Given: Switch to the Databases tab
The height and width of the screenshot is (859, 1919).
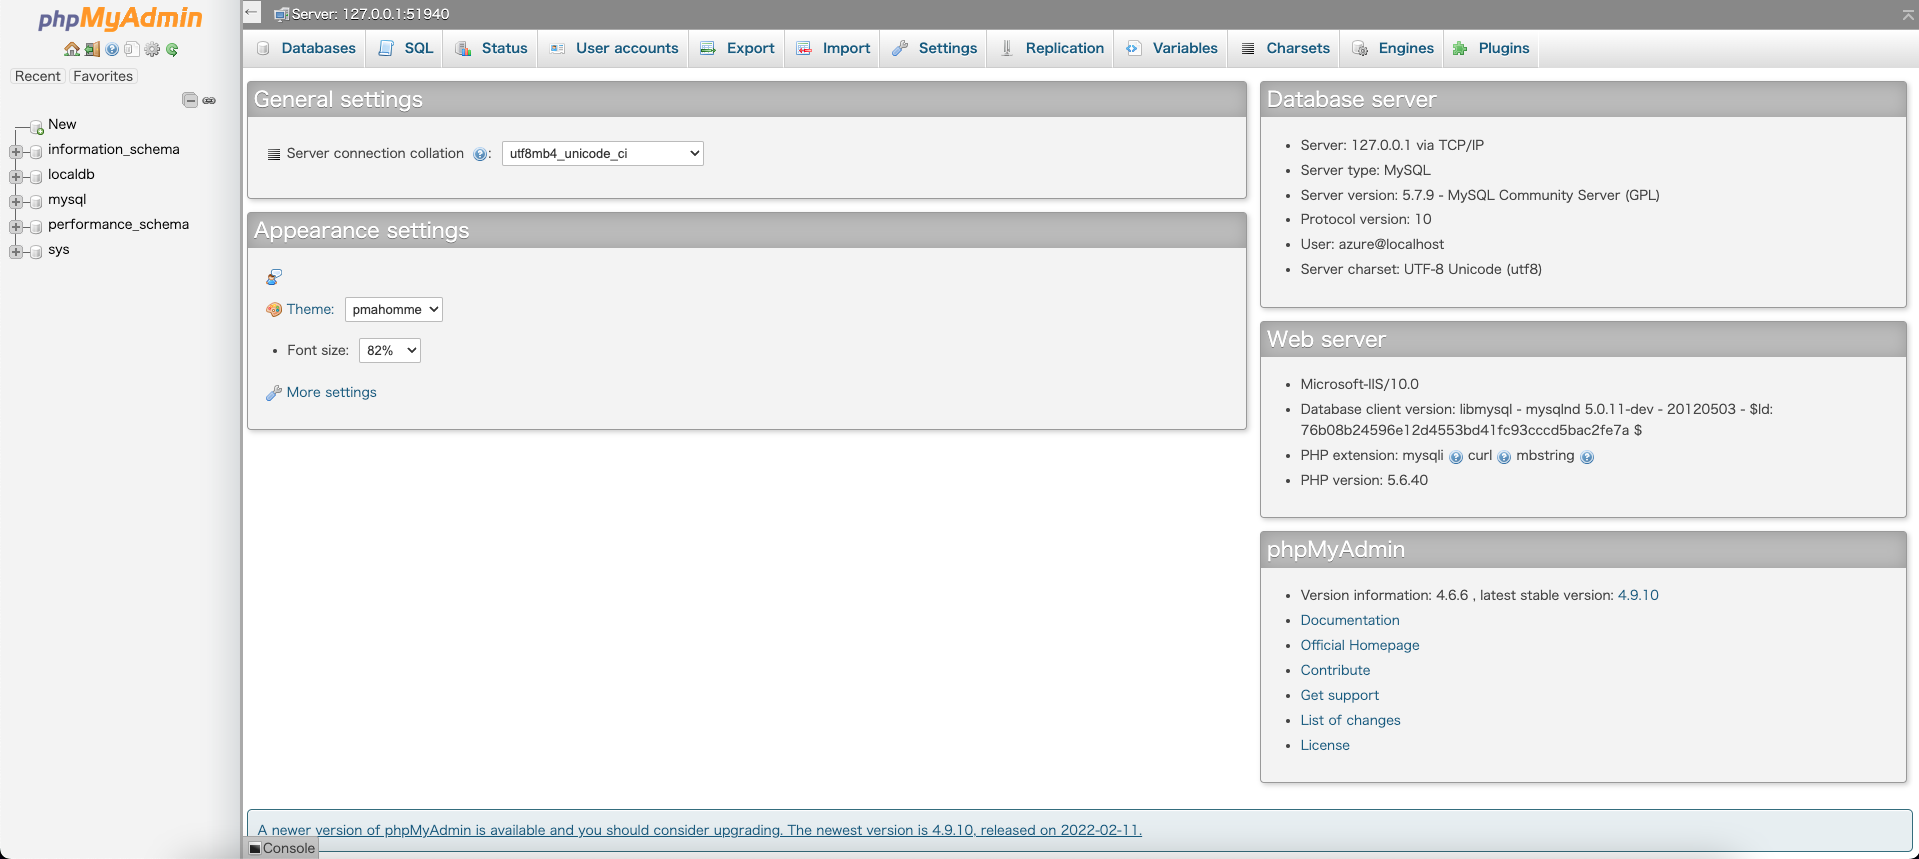Looking at the screenshot, I should (305, 48).
